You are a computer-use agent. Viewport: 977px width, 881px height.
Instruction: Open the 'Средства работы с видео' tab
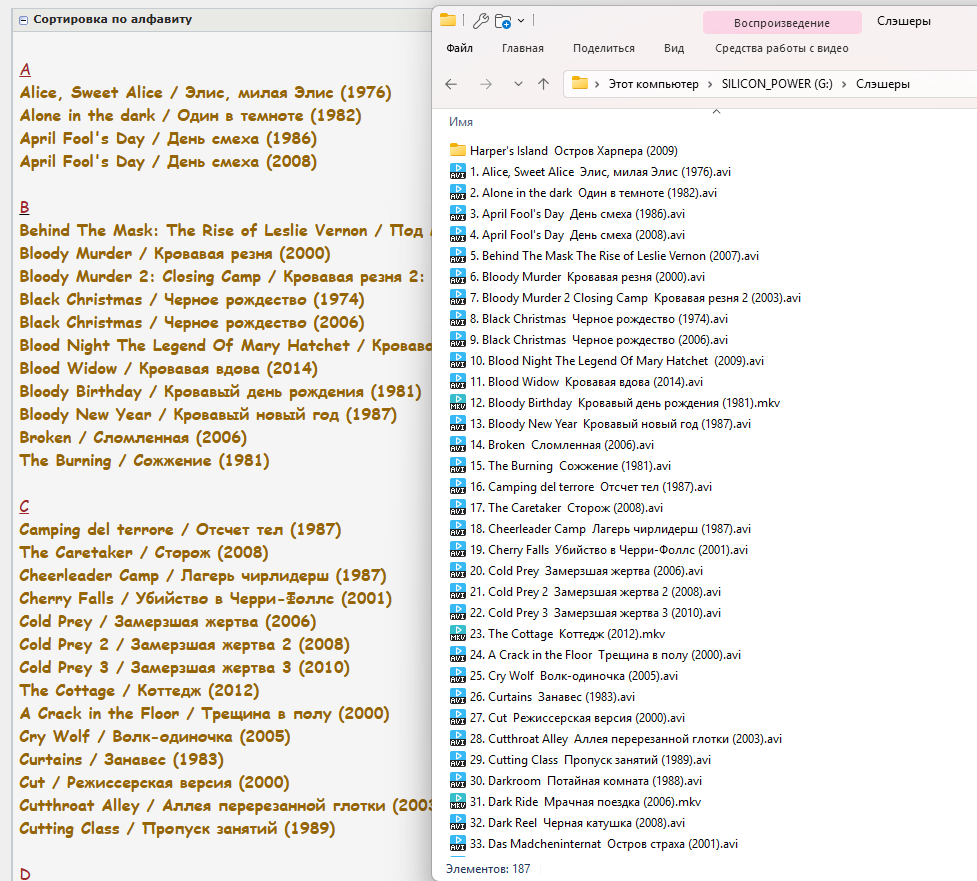coord(781,48)
